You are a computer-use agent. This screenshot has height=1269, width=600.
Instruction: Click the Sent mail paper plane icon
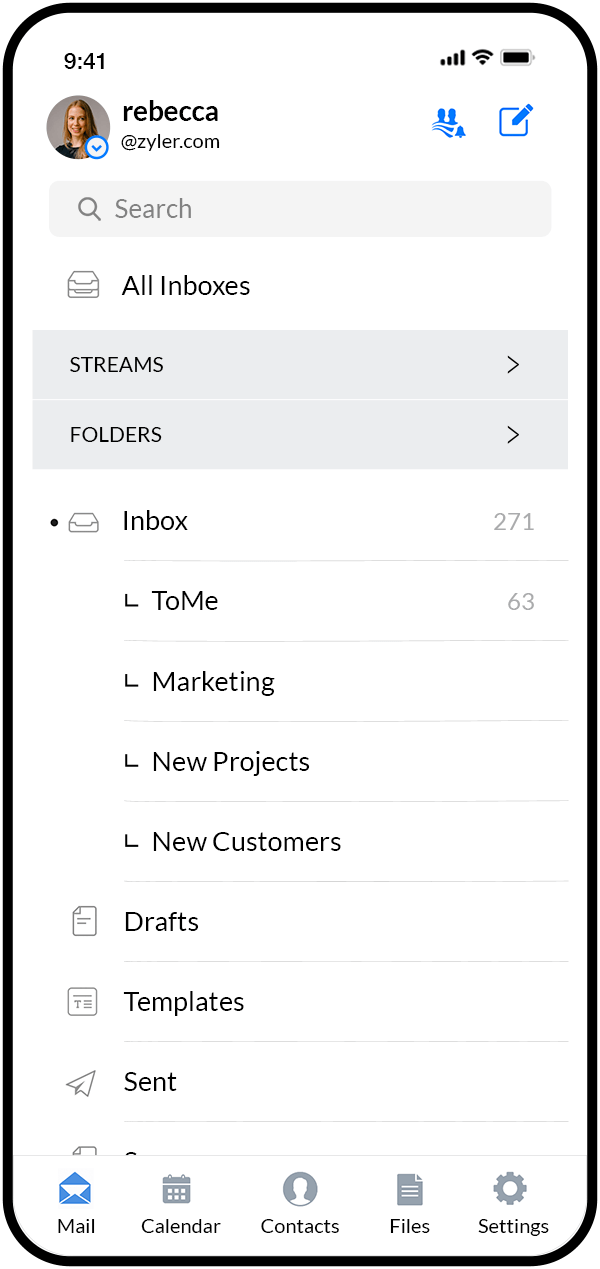(x=81, y=1081)
